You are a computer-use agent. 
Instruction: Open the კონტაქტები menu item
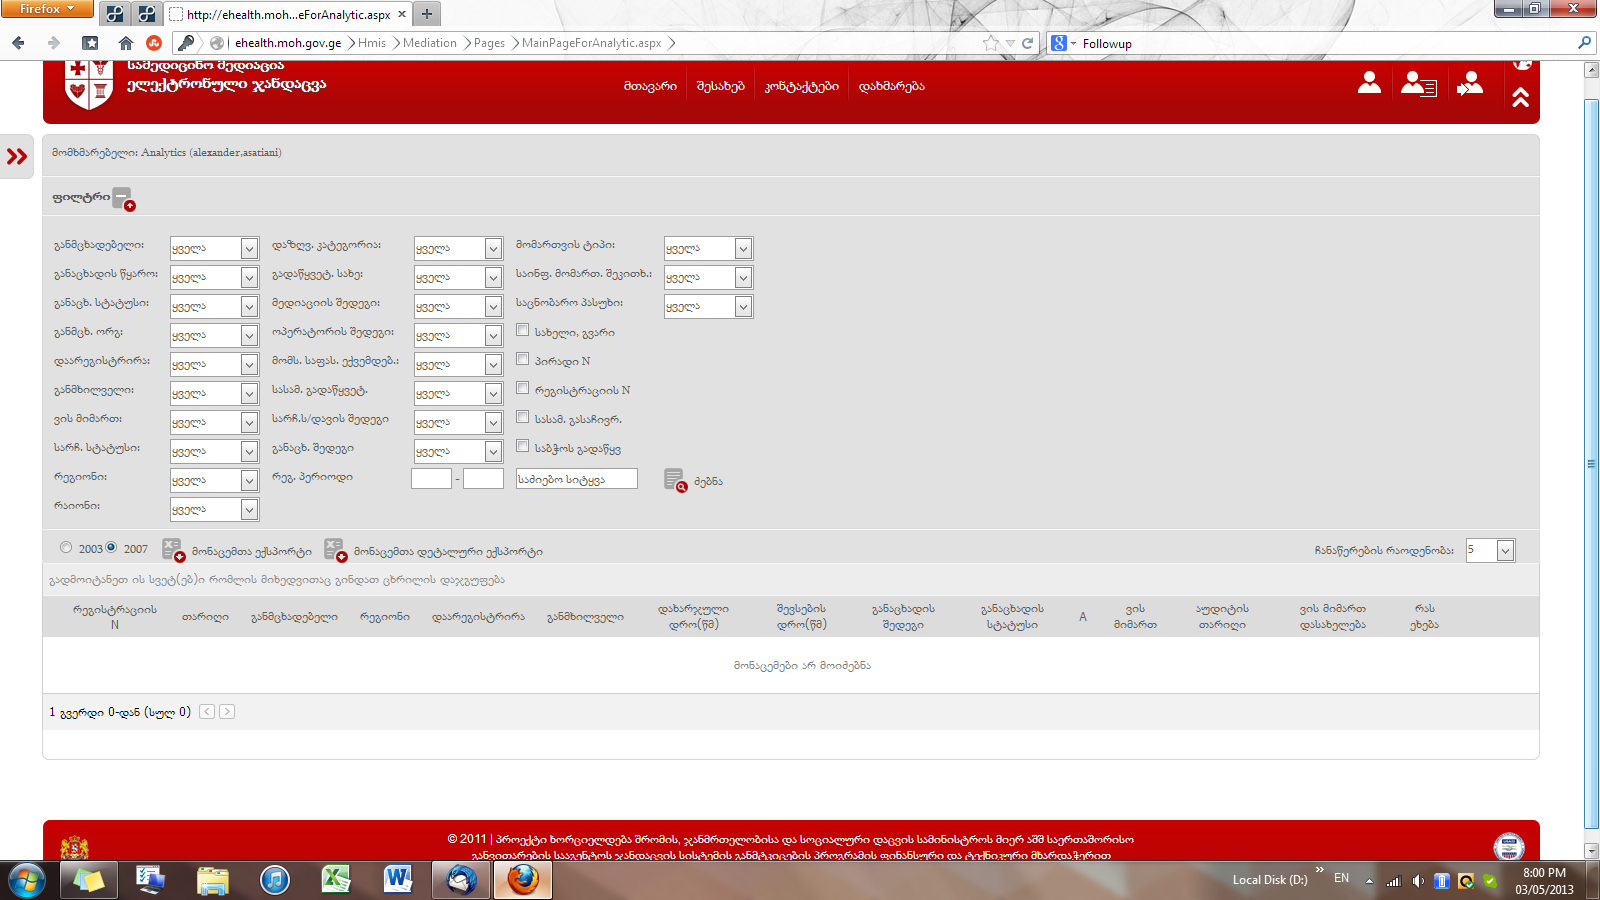tap(801, 87)
